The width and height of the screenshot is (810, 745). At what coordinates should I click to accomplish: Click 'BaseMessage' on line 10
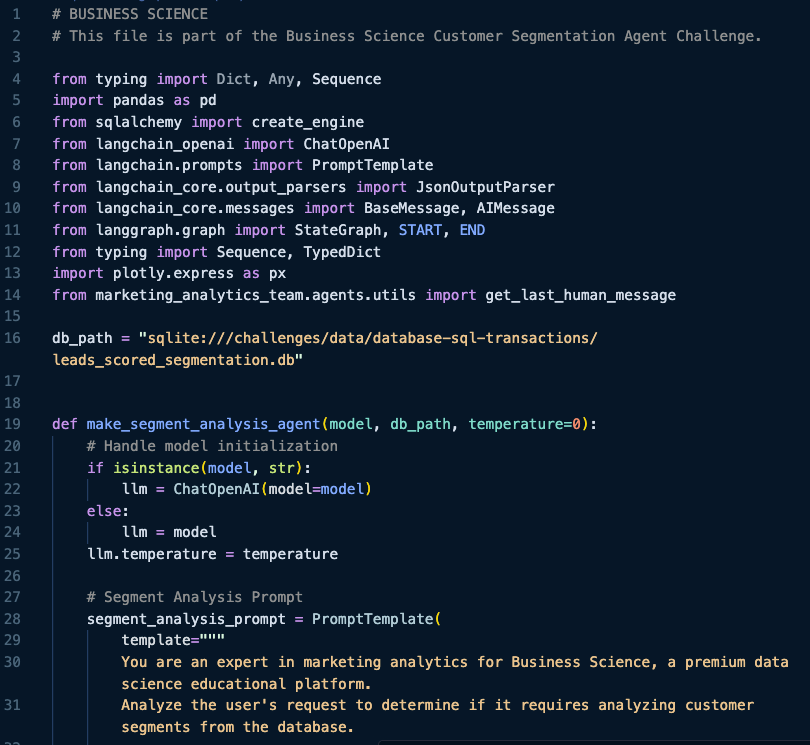tap(411, 208)
